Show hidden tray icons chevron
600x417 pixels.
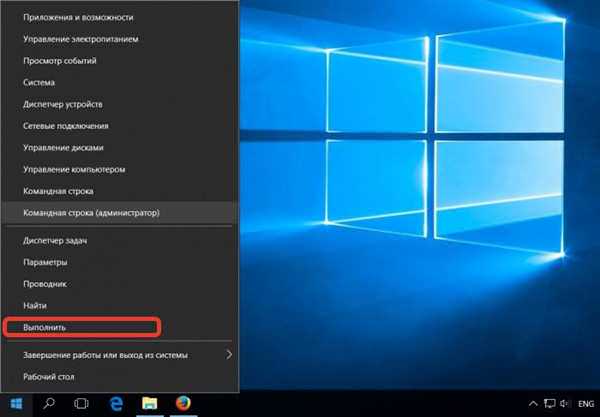pos(533,404)
